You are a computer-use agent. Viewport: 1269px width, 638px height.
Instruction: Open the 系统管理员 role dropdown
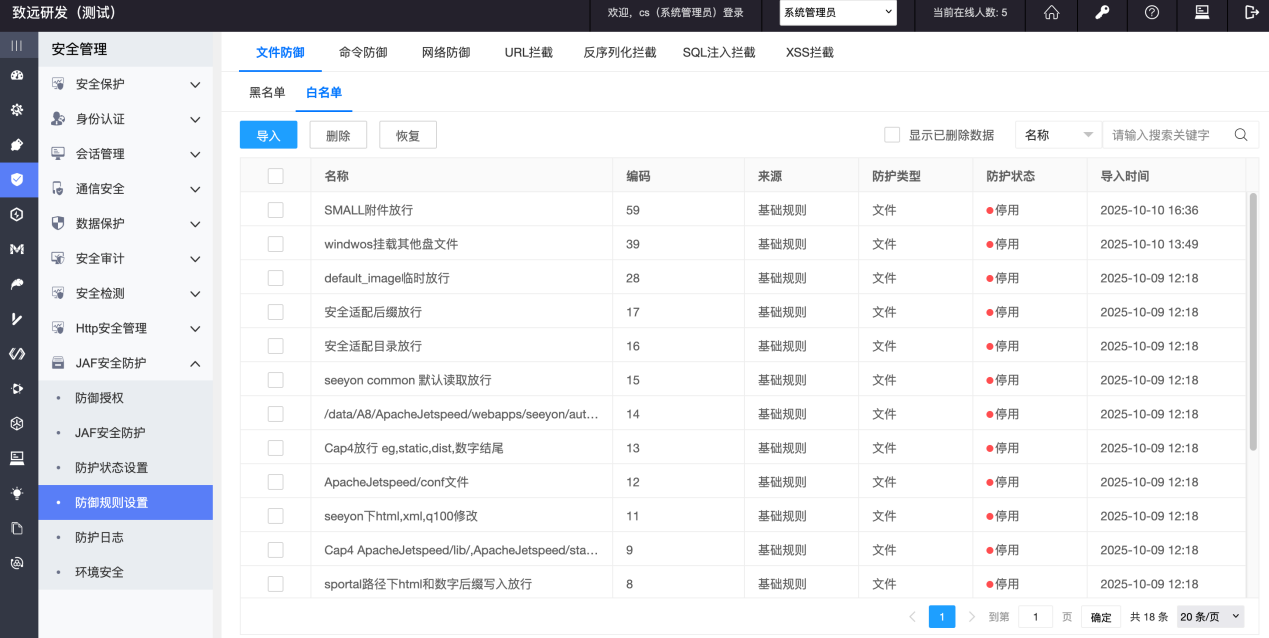(x=838, y=13)
